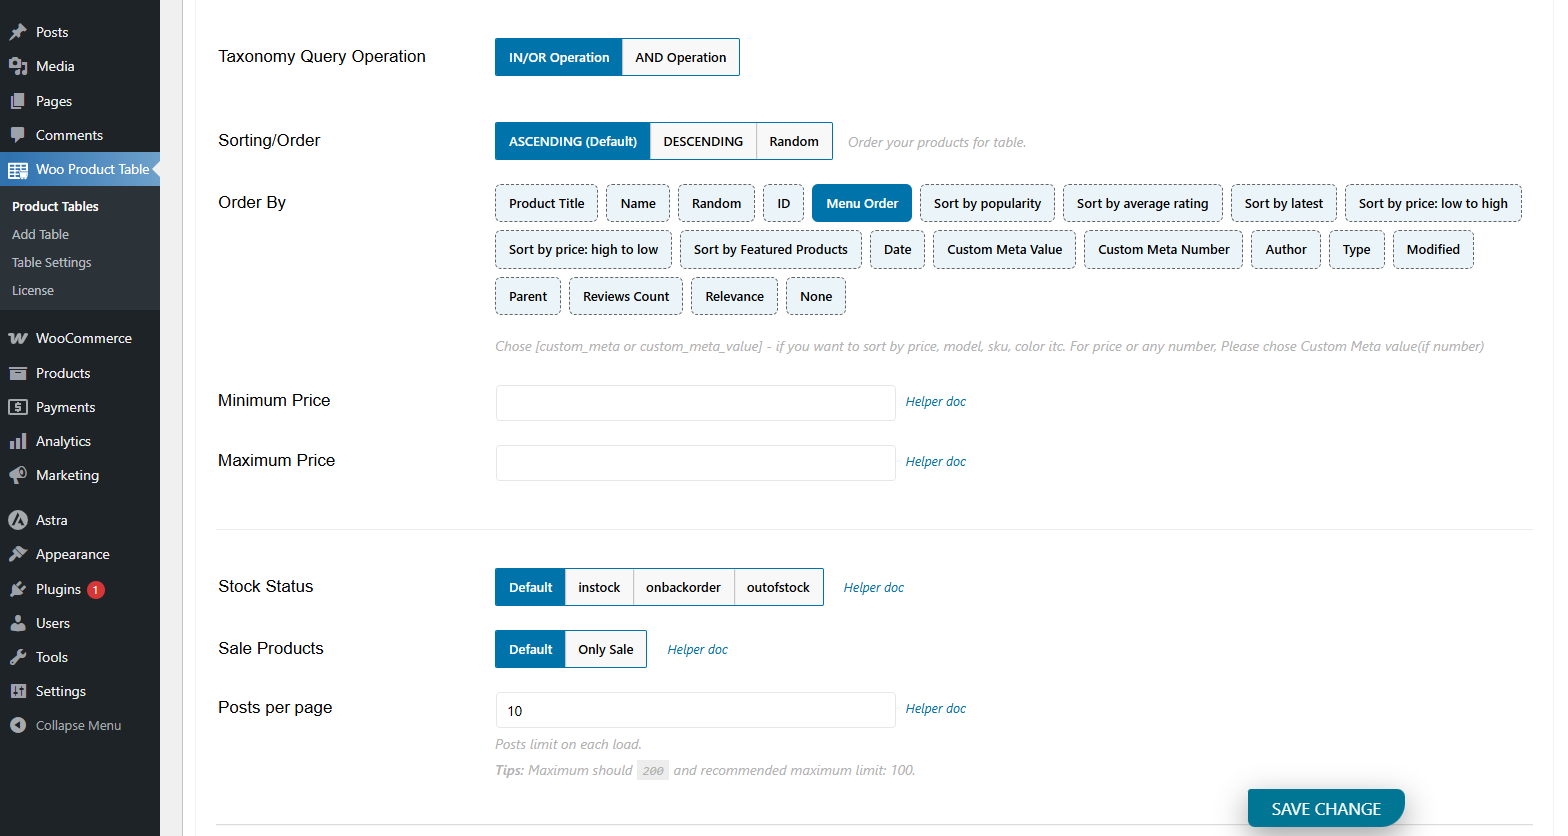Order by Date
Screen dimensions: 1568x836
[898, 249]
